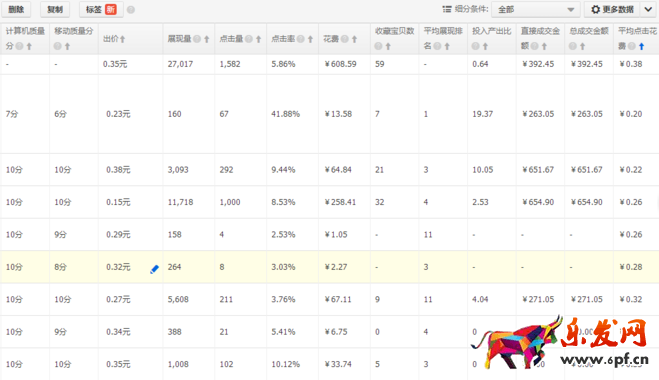This screenshot has width=659, height=380.
Task: Sort 花费 column with arrow icon
Action: click(x=354, y=39)
